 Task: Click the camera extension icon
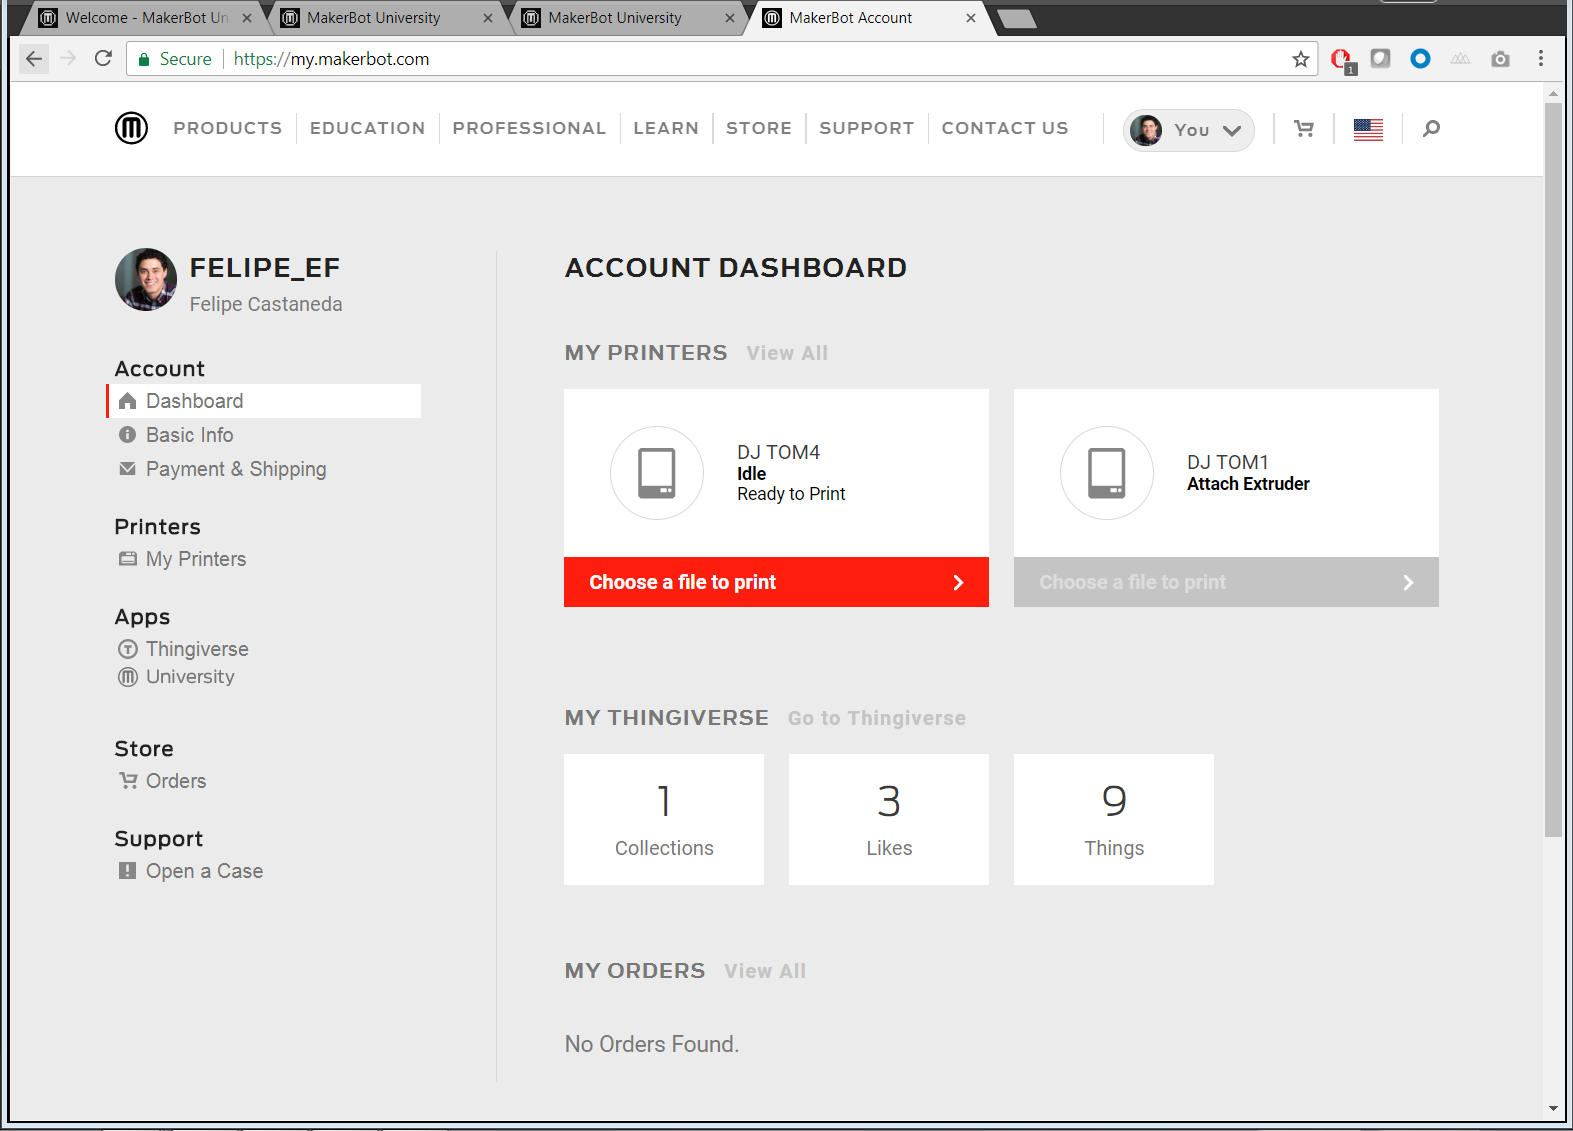coord(1500,59)
